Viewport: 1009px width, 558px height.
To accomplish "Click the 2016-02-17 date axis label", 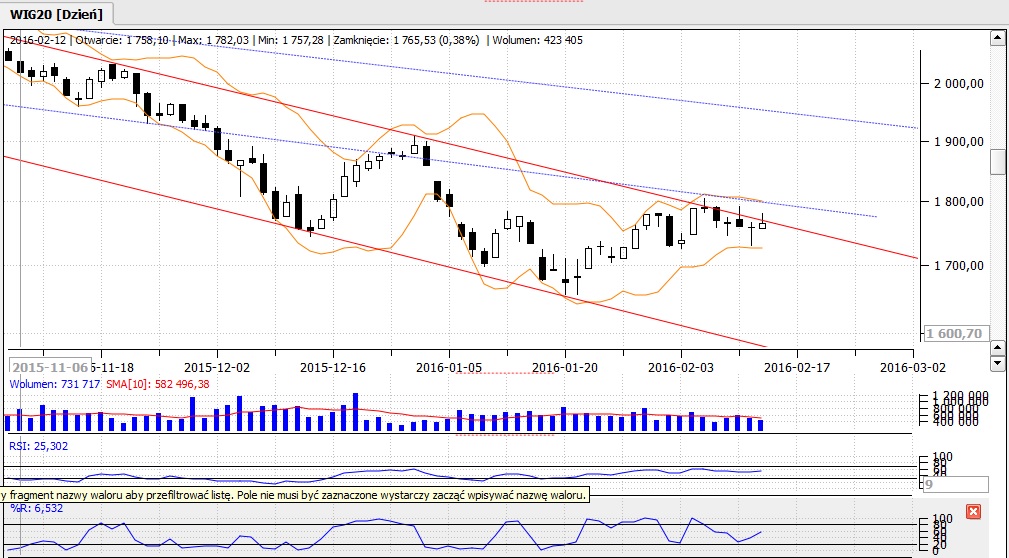I will coord(797,367).
